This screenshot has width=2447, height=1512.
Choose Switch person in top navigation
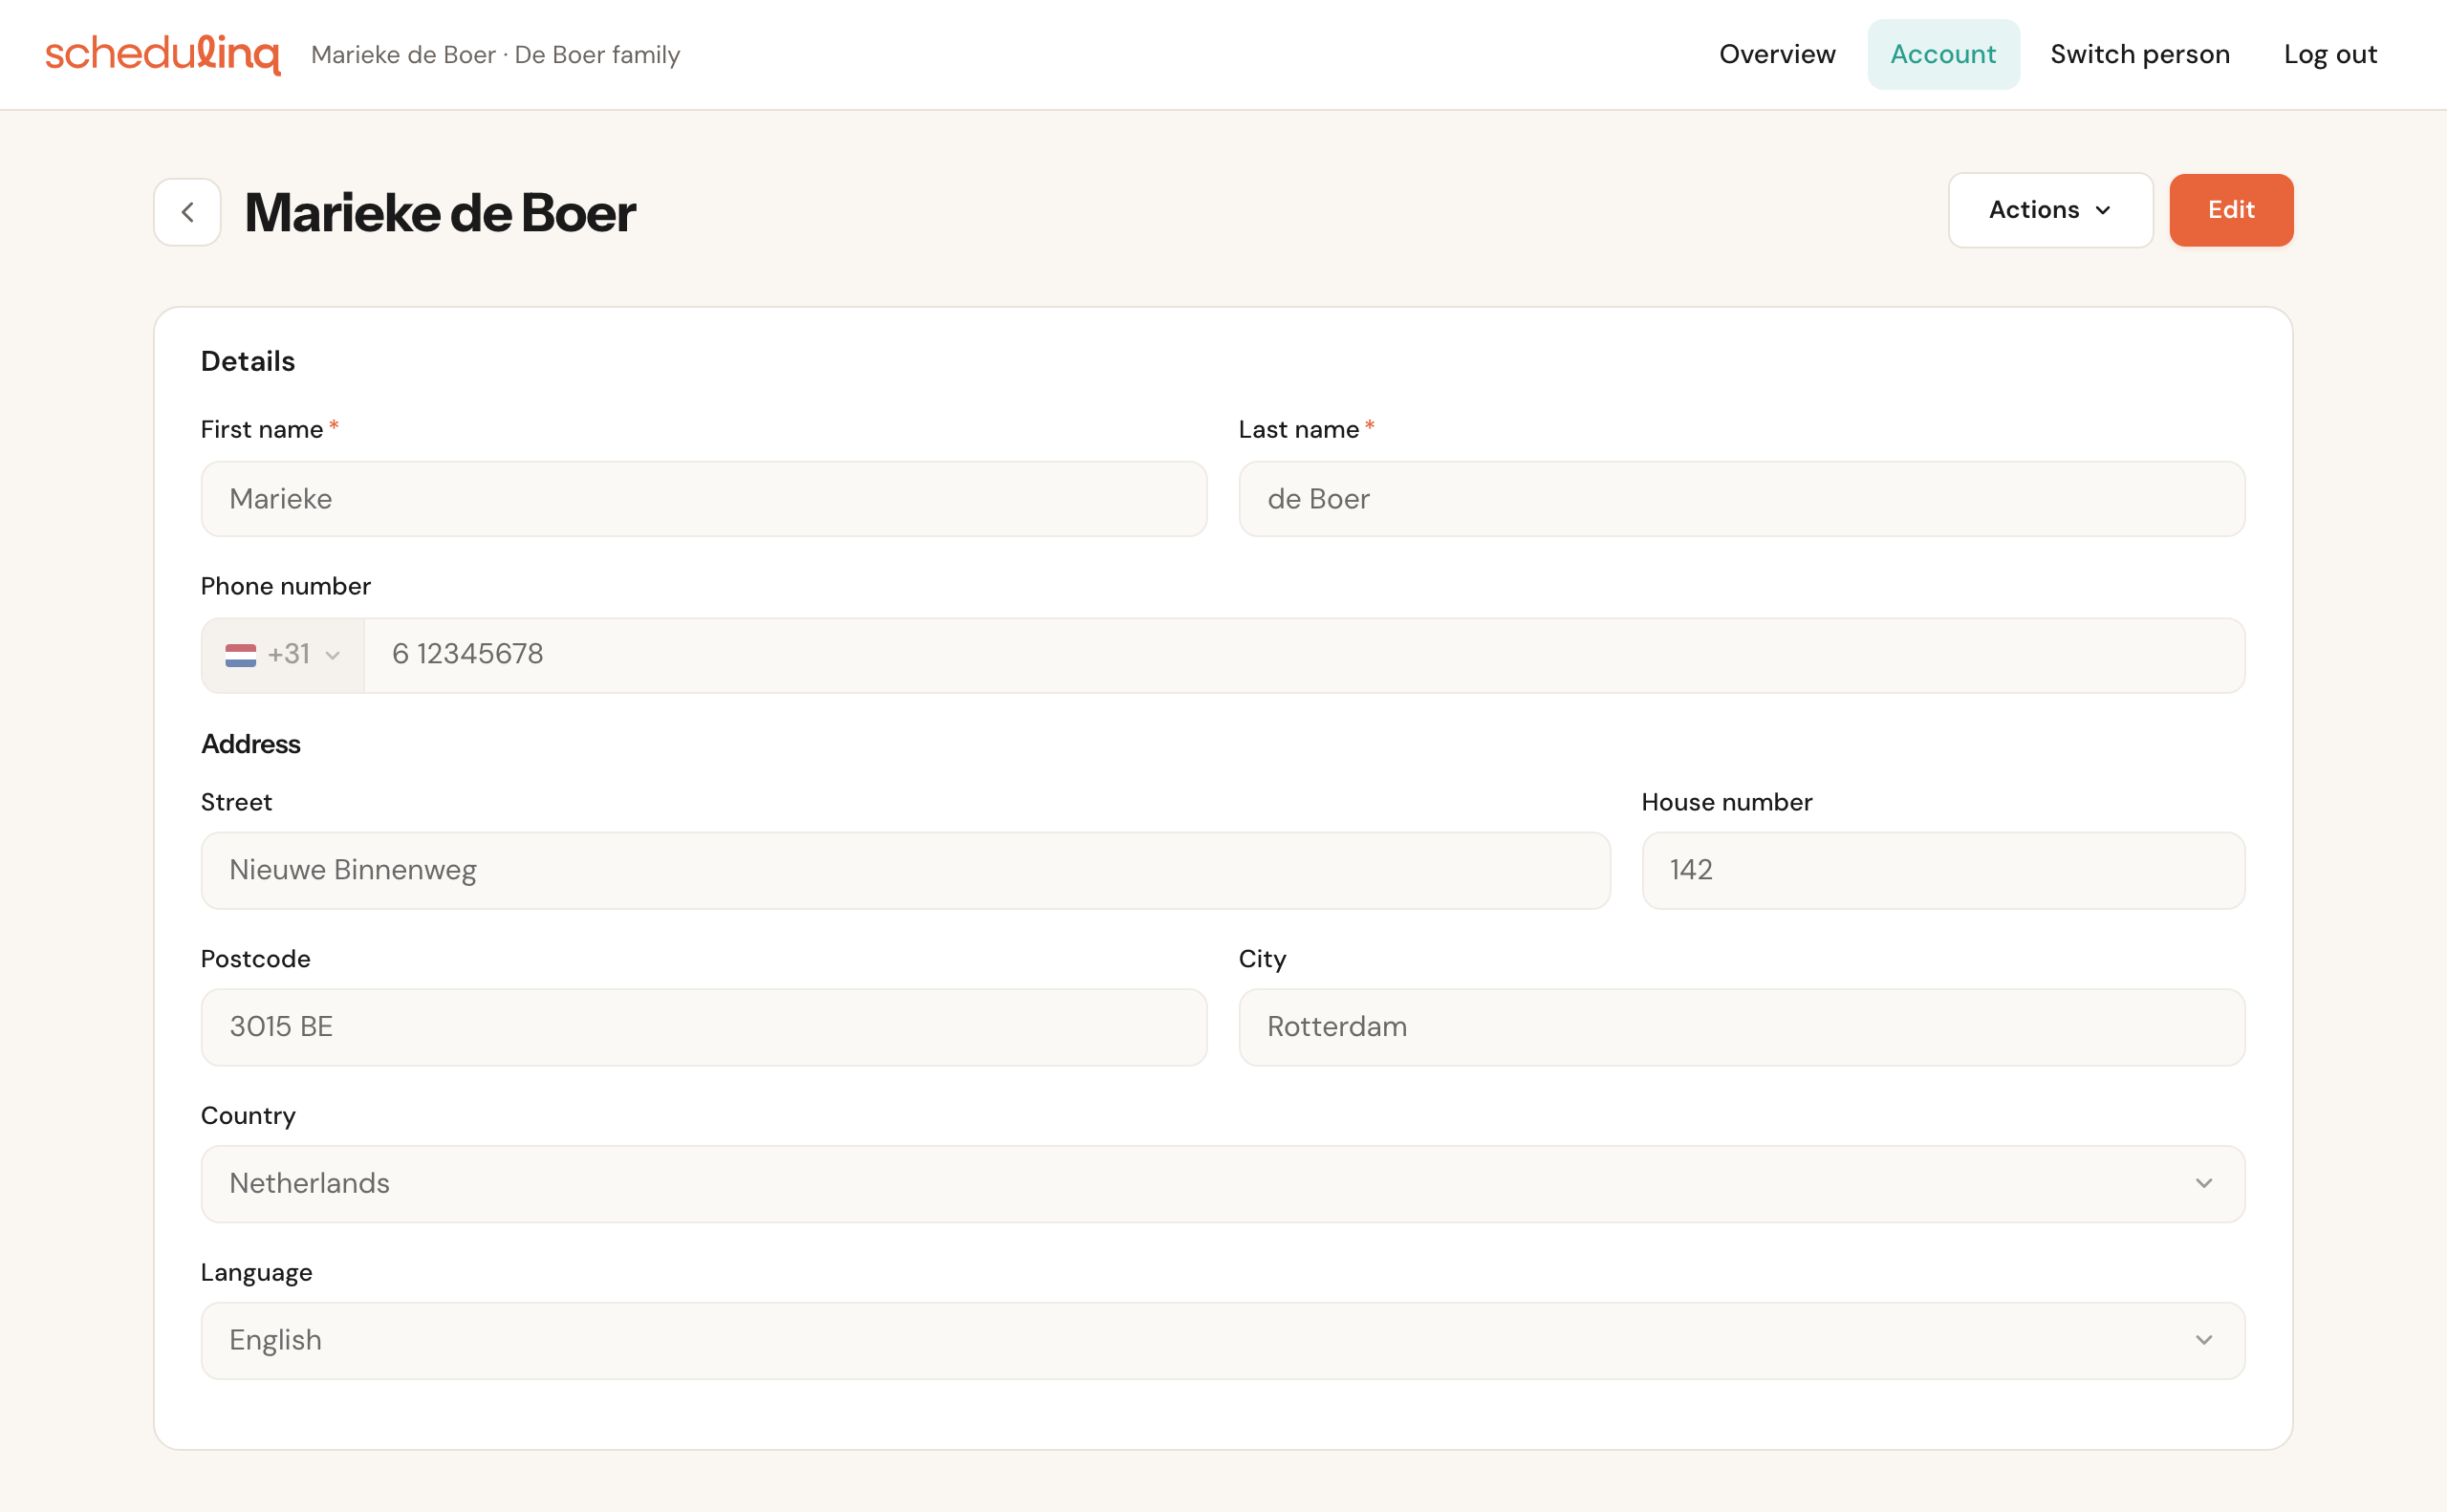tap(2140, 54)
